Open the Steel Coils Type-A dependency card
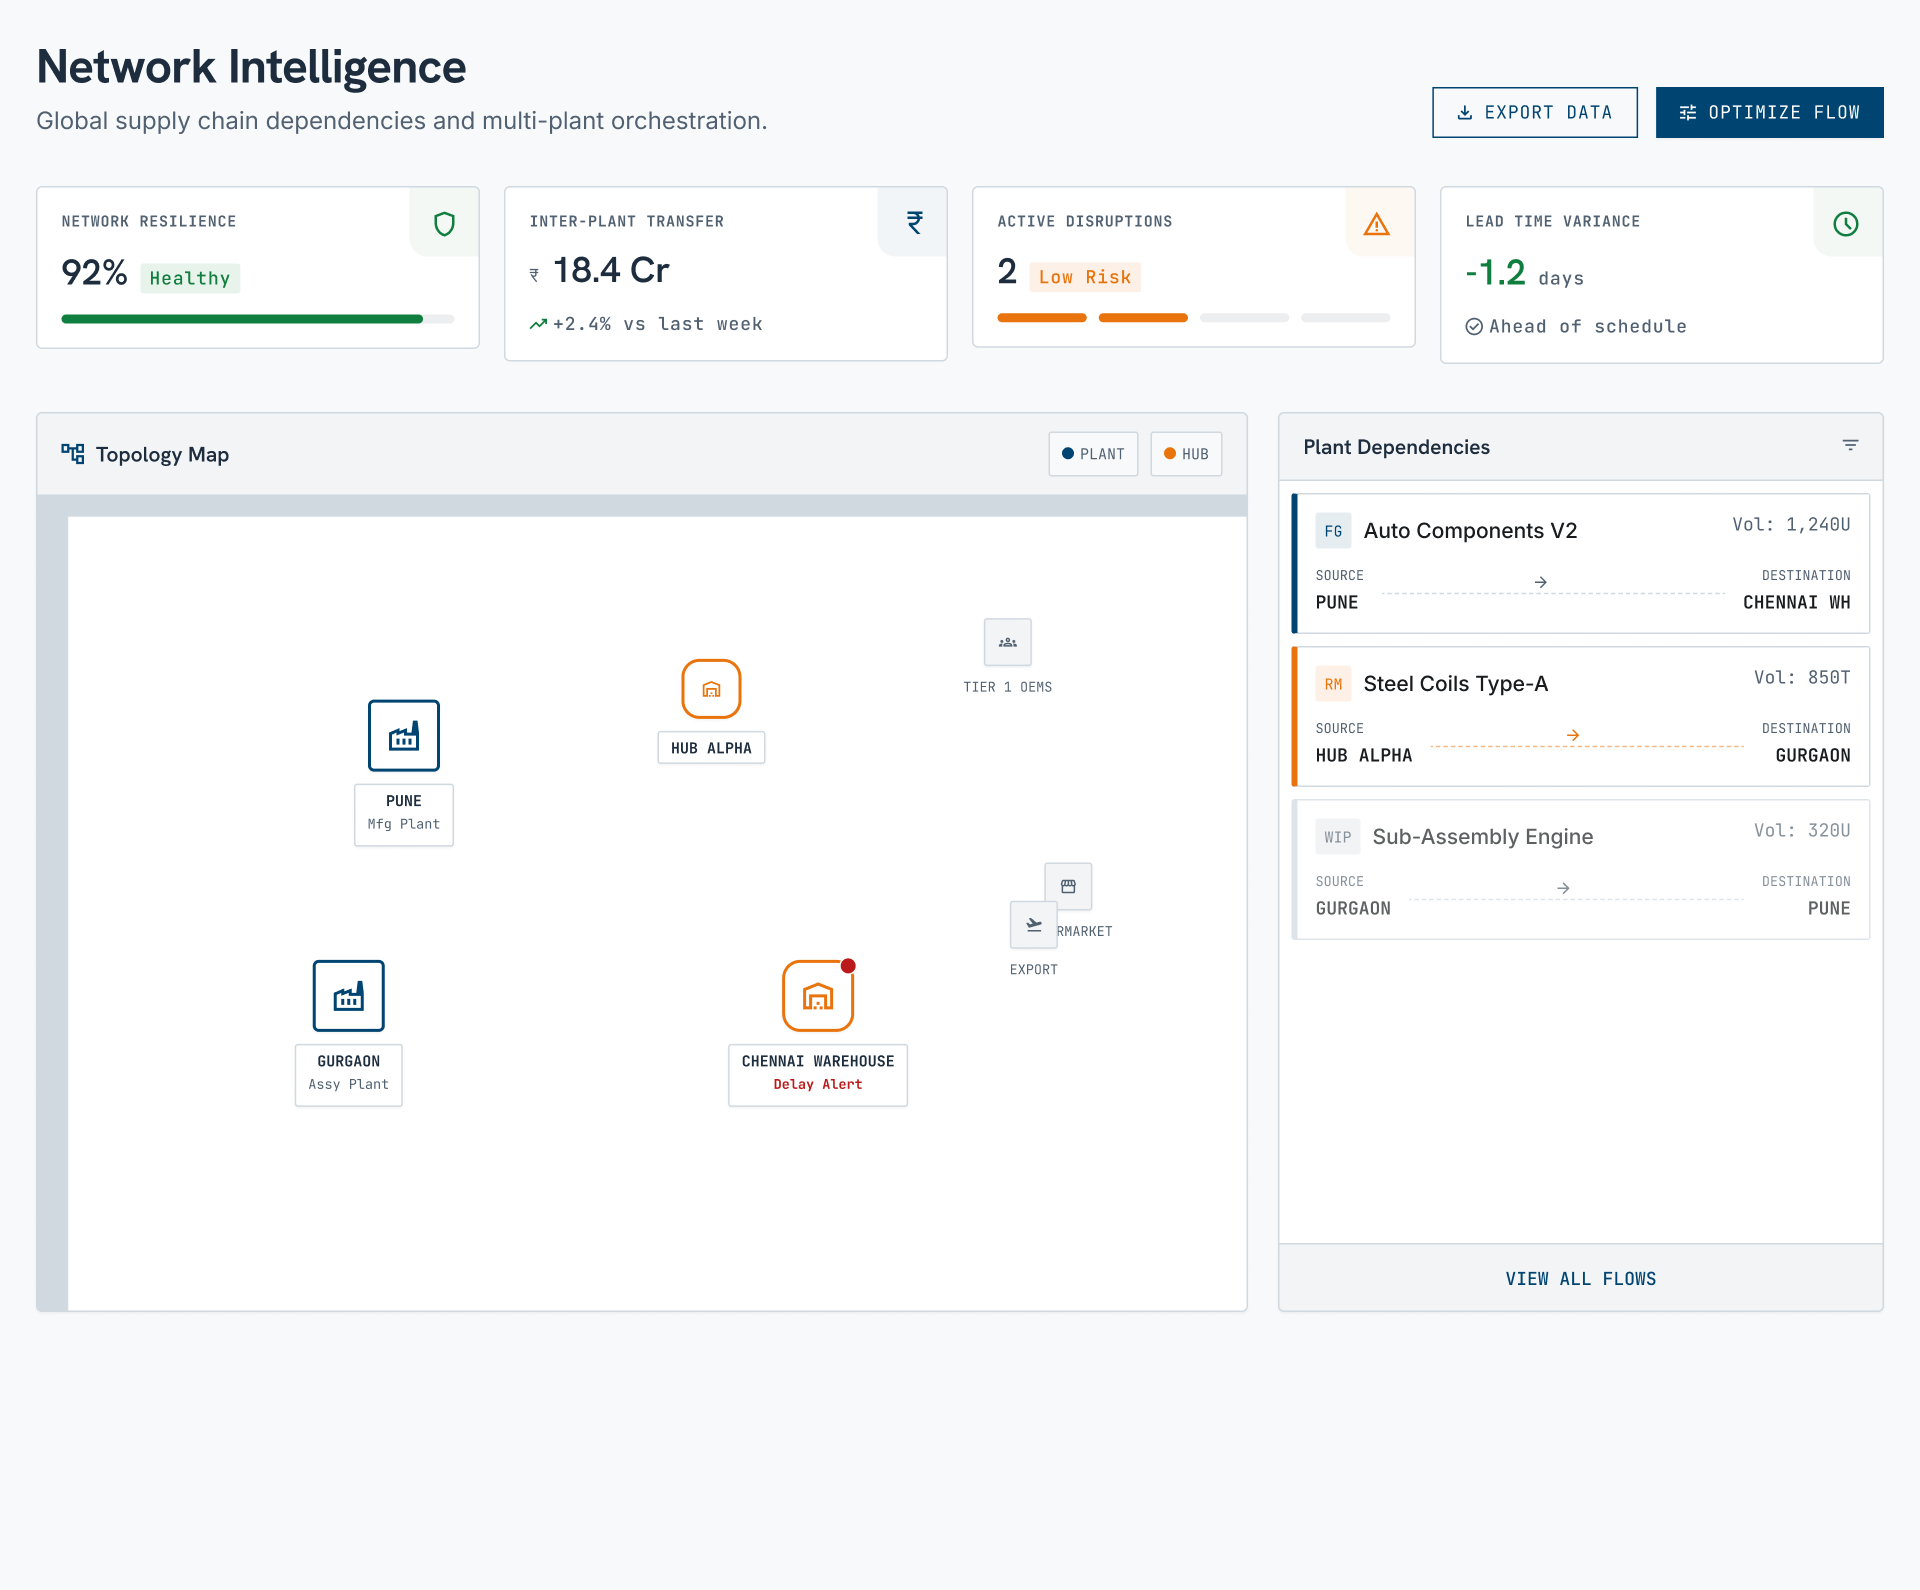The width and height of the screenshot is (1920, 1590). [x=1581, y=716]
